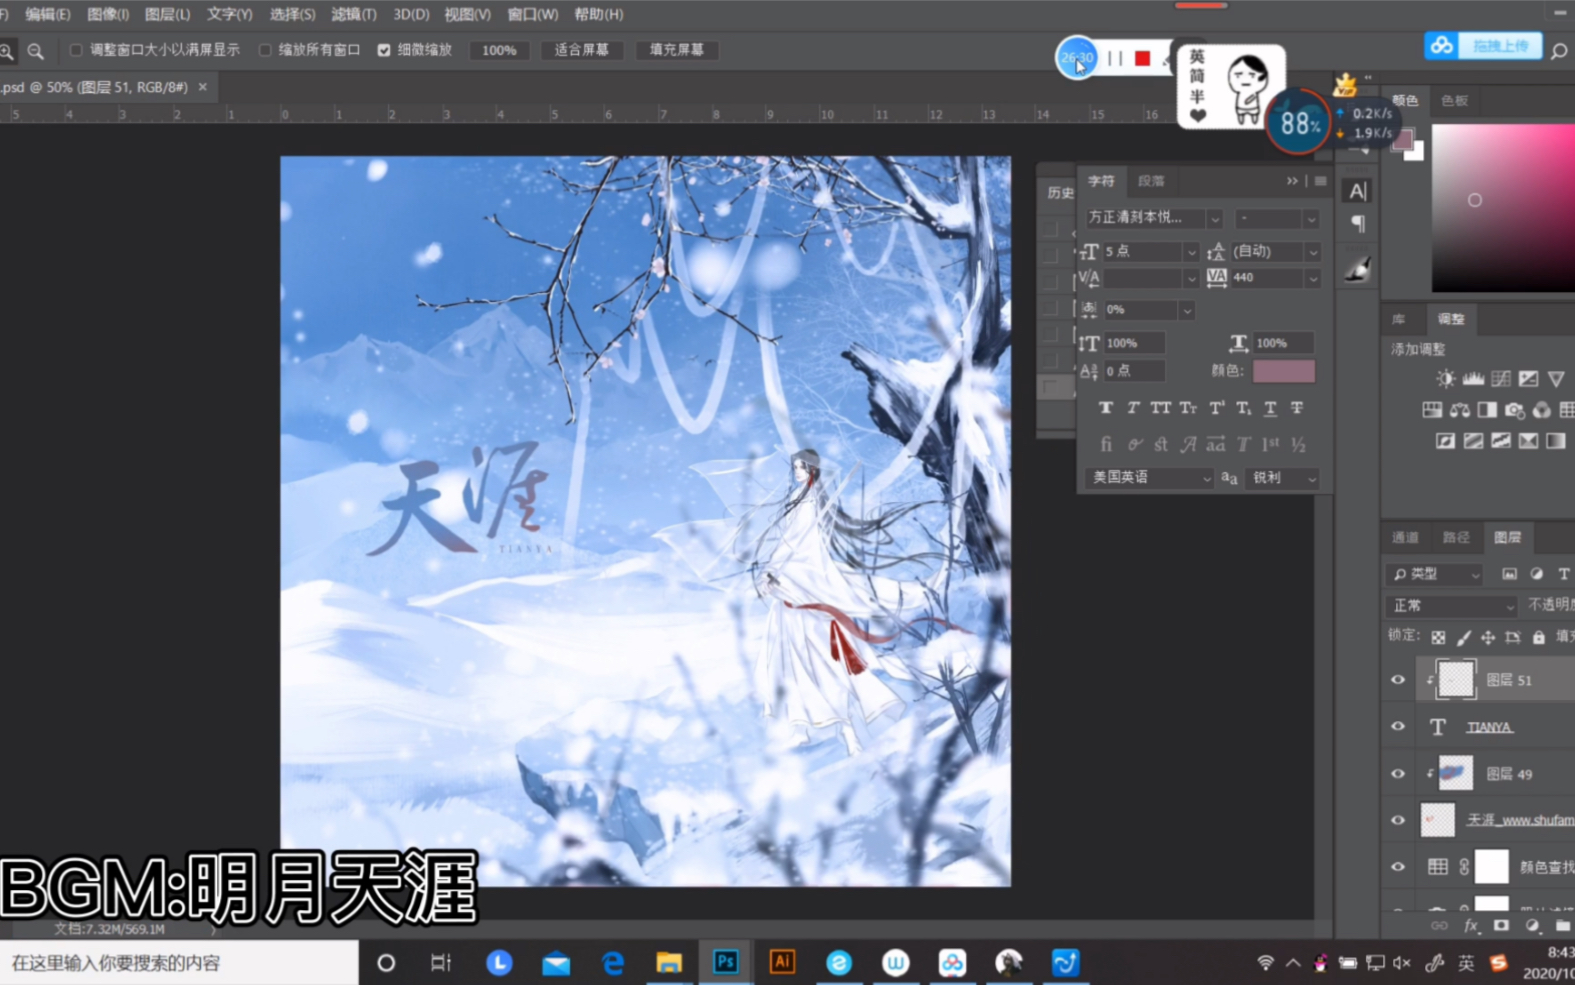
Task: Open the 正常 blend mode dropdown
Action: tap(1452, 606)
